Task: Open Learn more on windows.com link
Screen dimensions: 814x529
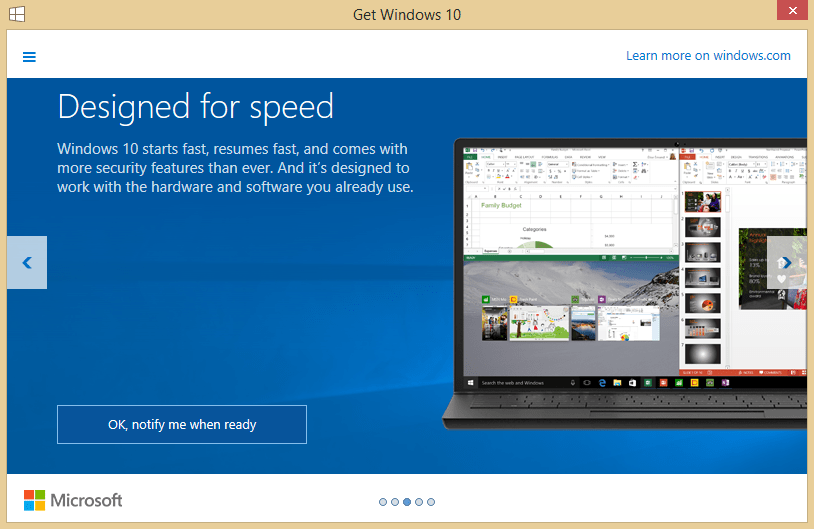Action: [708, 56]
